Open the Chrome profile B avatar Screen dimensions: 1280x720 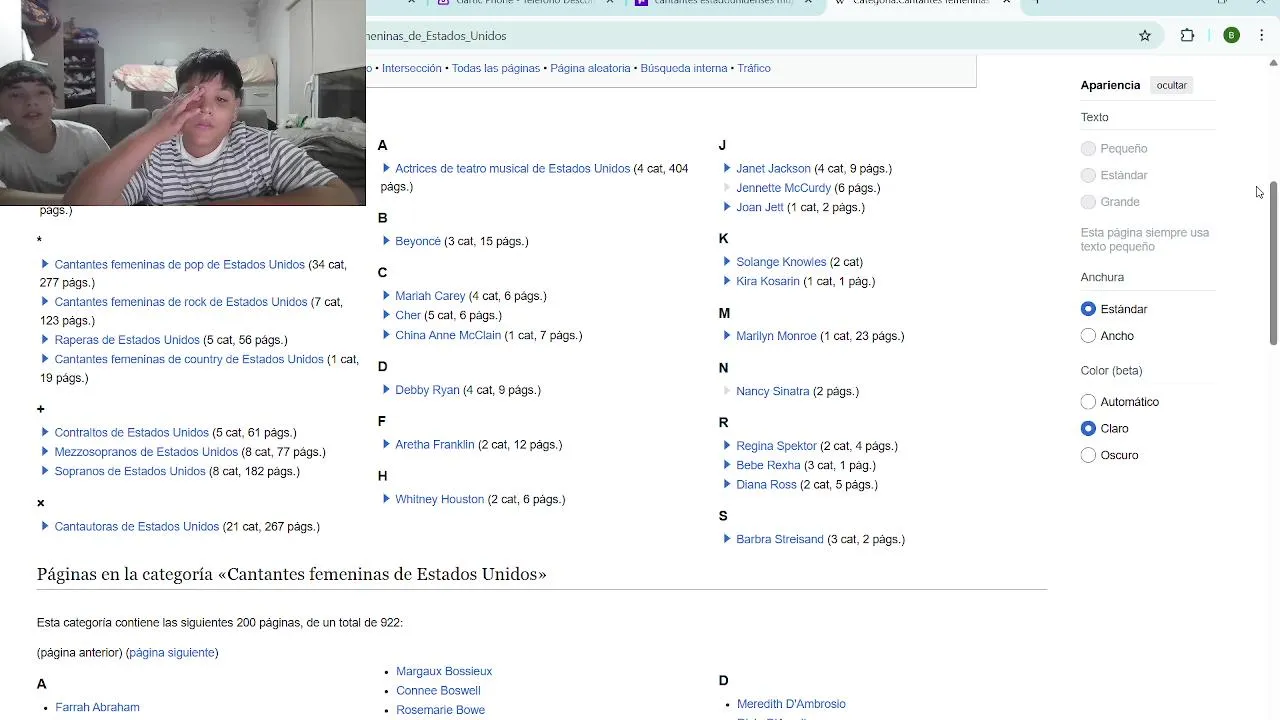click(1231, 36)
